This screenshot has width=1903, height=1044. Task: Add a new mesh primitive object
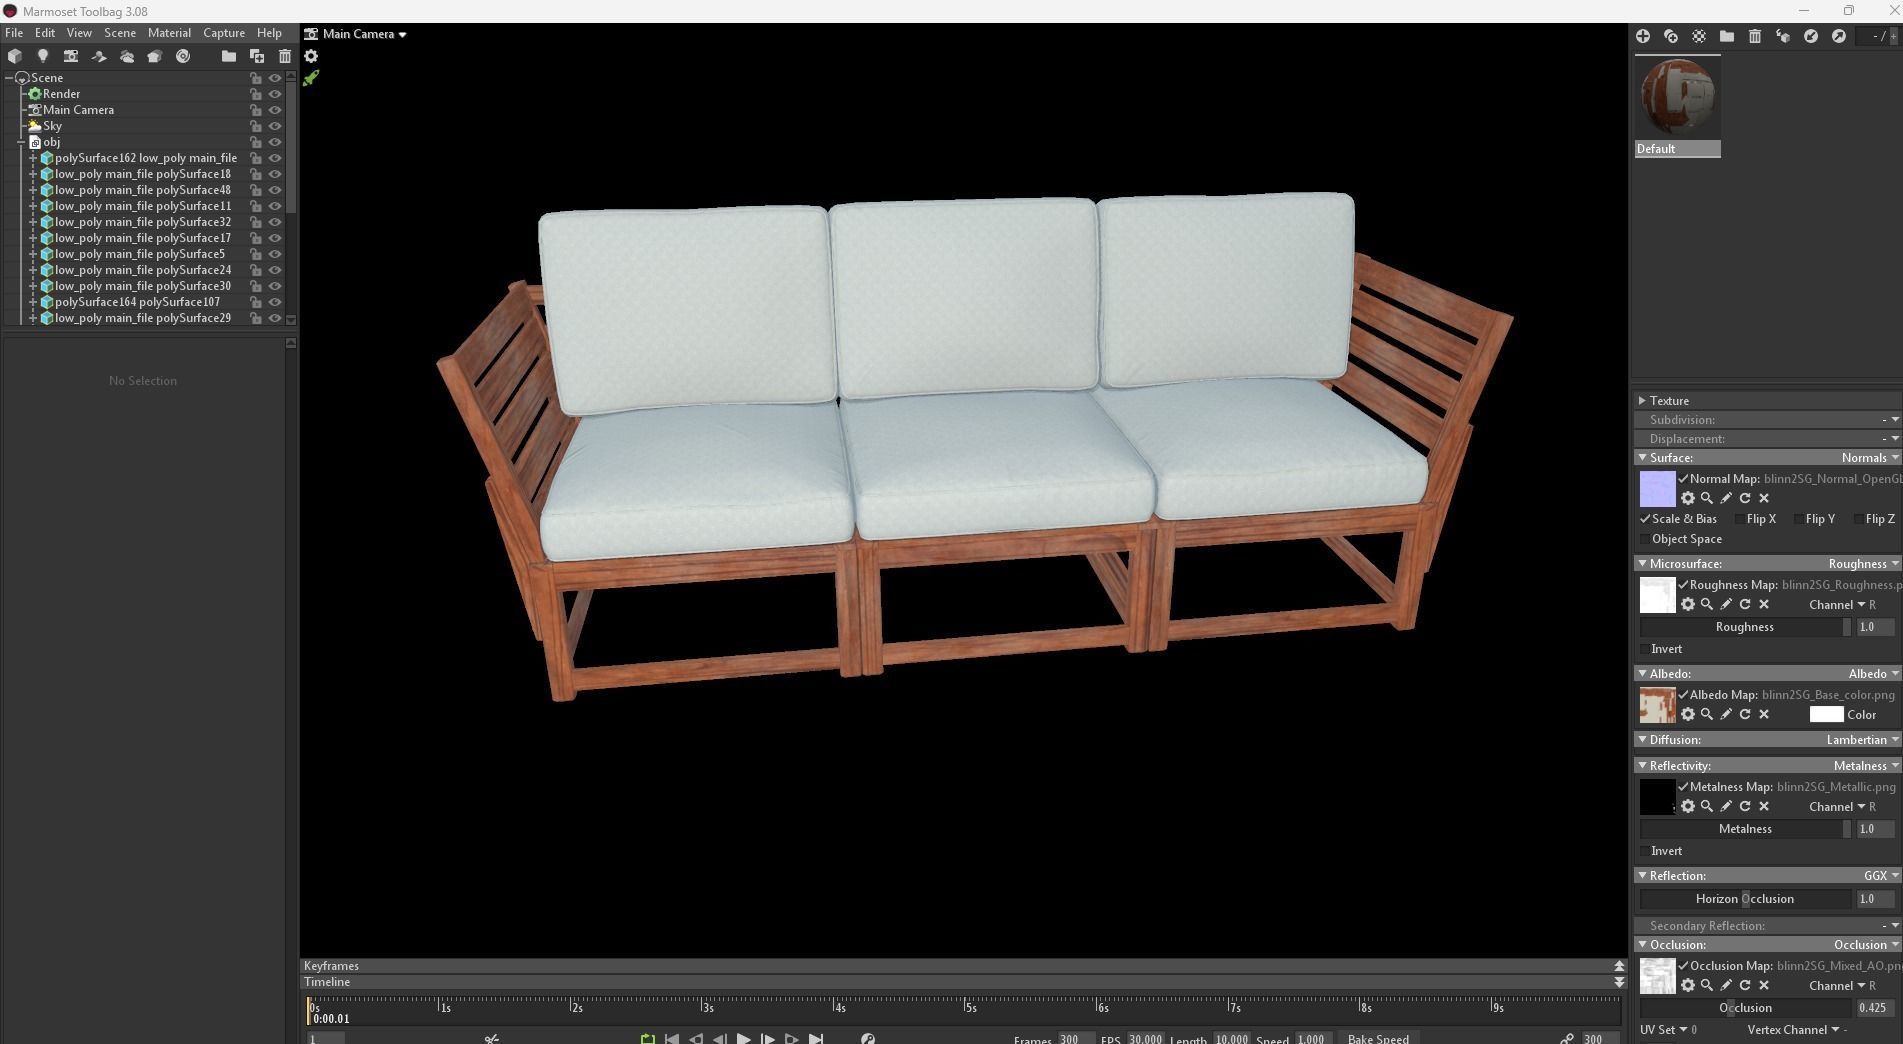click(15, 57)
